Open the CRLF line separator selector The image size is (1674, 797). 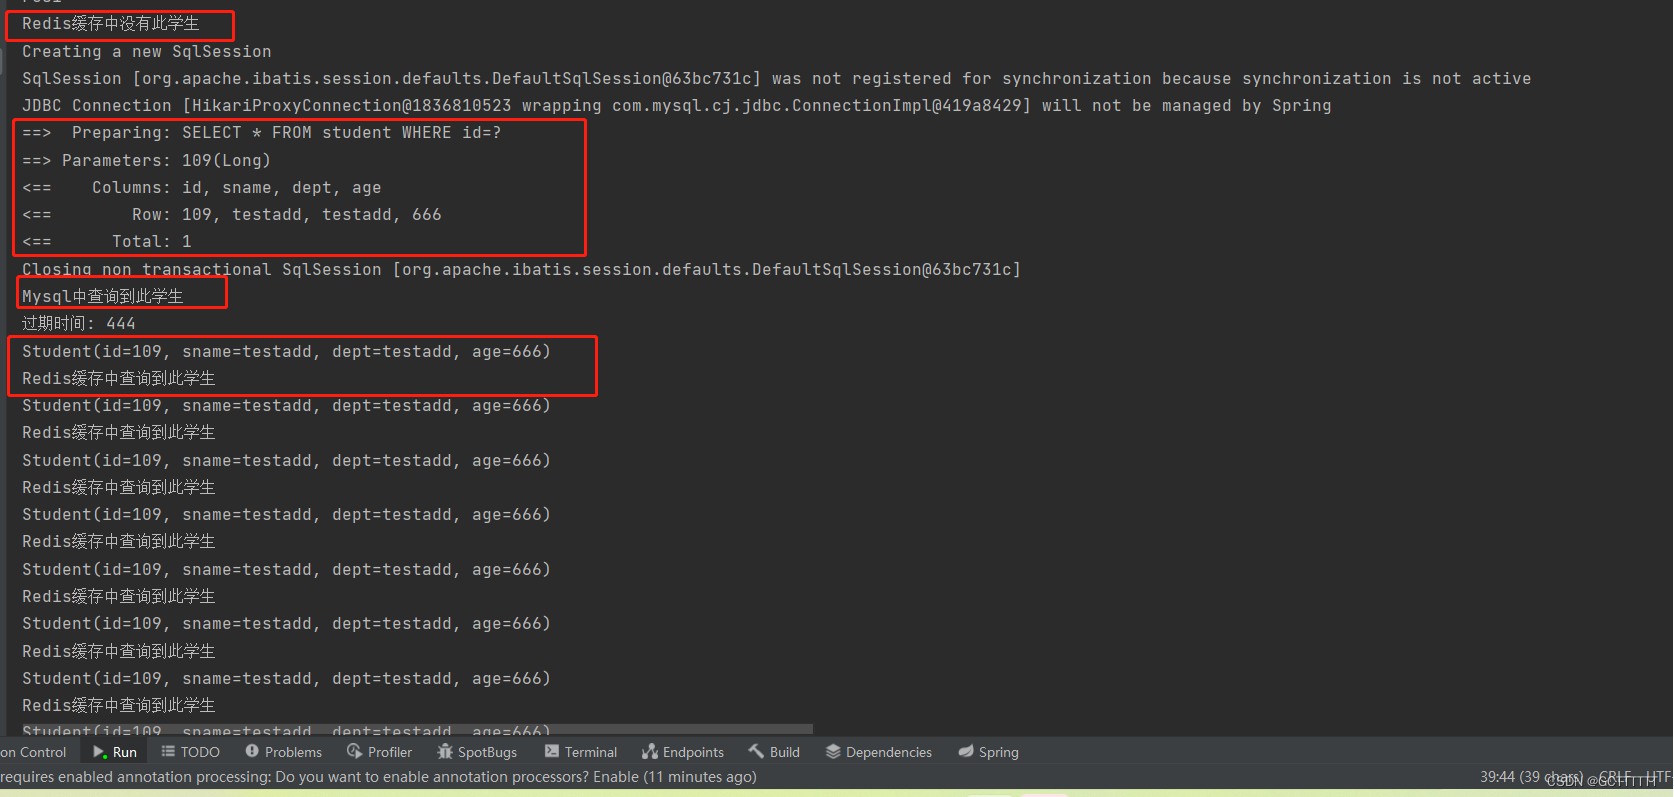pyautogui.click(x=1615, y=777)
